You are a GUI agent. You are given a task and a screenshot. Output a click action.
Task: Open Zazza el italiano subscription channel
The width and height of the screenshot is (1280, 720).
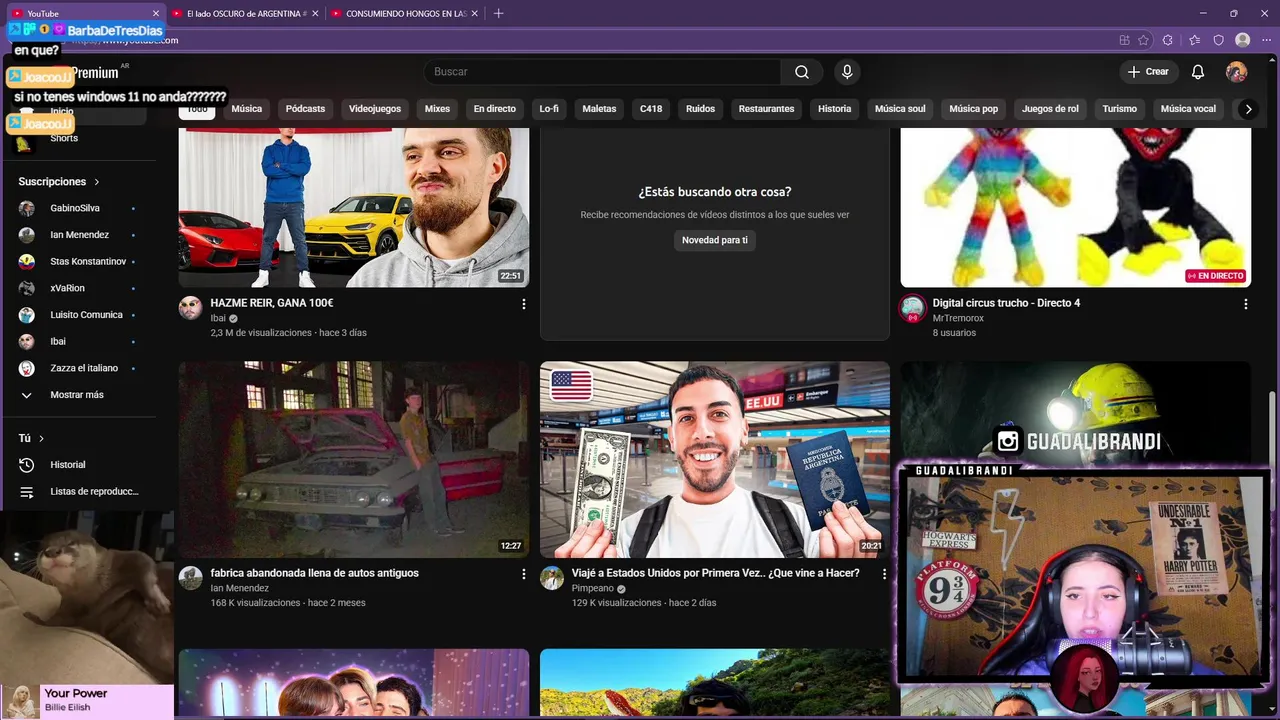(83, 368)
